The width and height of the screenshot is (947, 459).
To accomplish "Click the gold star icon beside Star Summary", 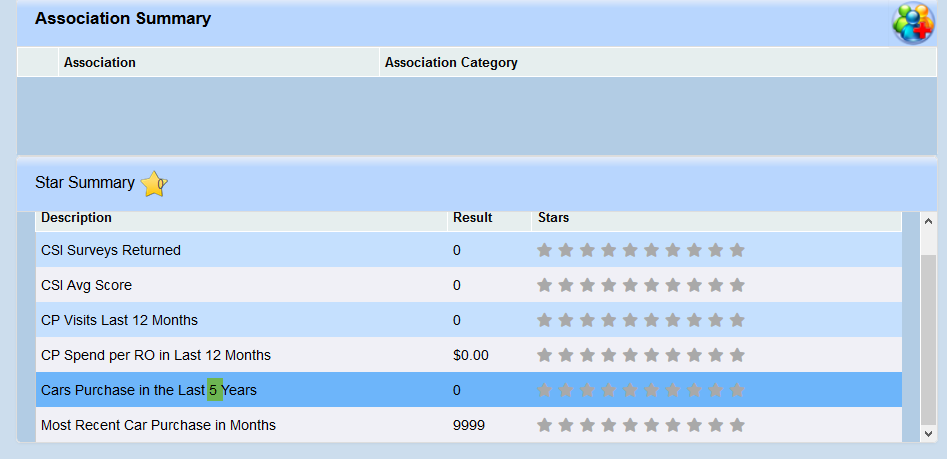I will coord(154,184).
